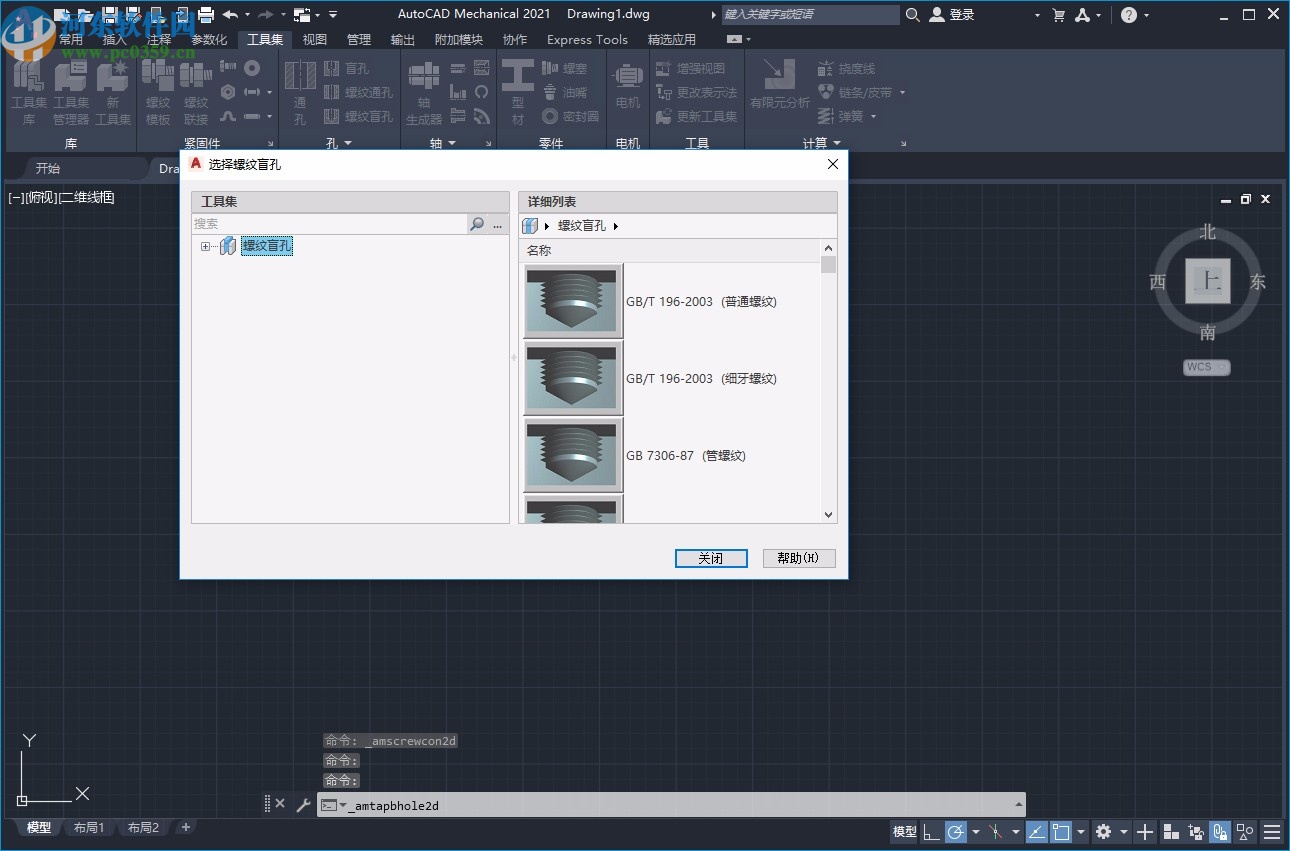Open the 孔 panel dropdown

(x=348, y=142)
